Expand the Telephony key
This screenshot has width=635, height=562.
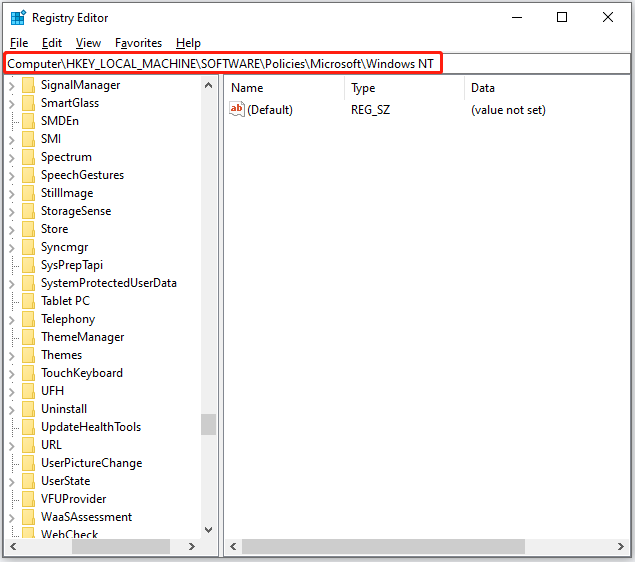12,320
